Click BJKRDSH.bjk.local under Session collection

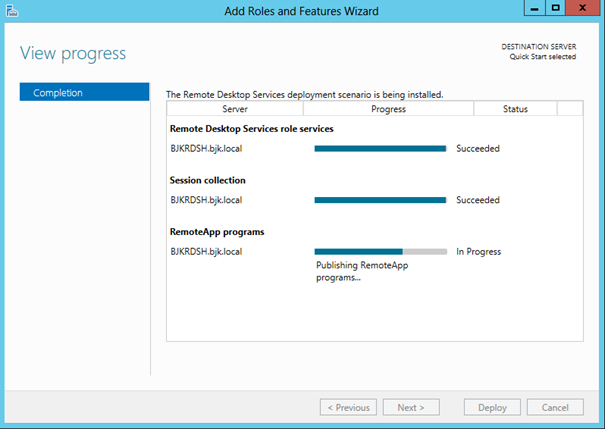pos(206,200)
